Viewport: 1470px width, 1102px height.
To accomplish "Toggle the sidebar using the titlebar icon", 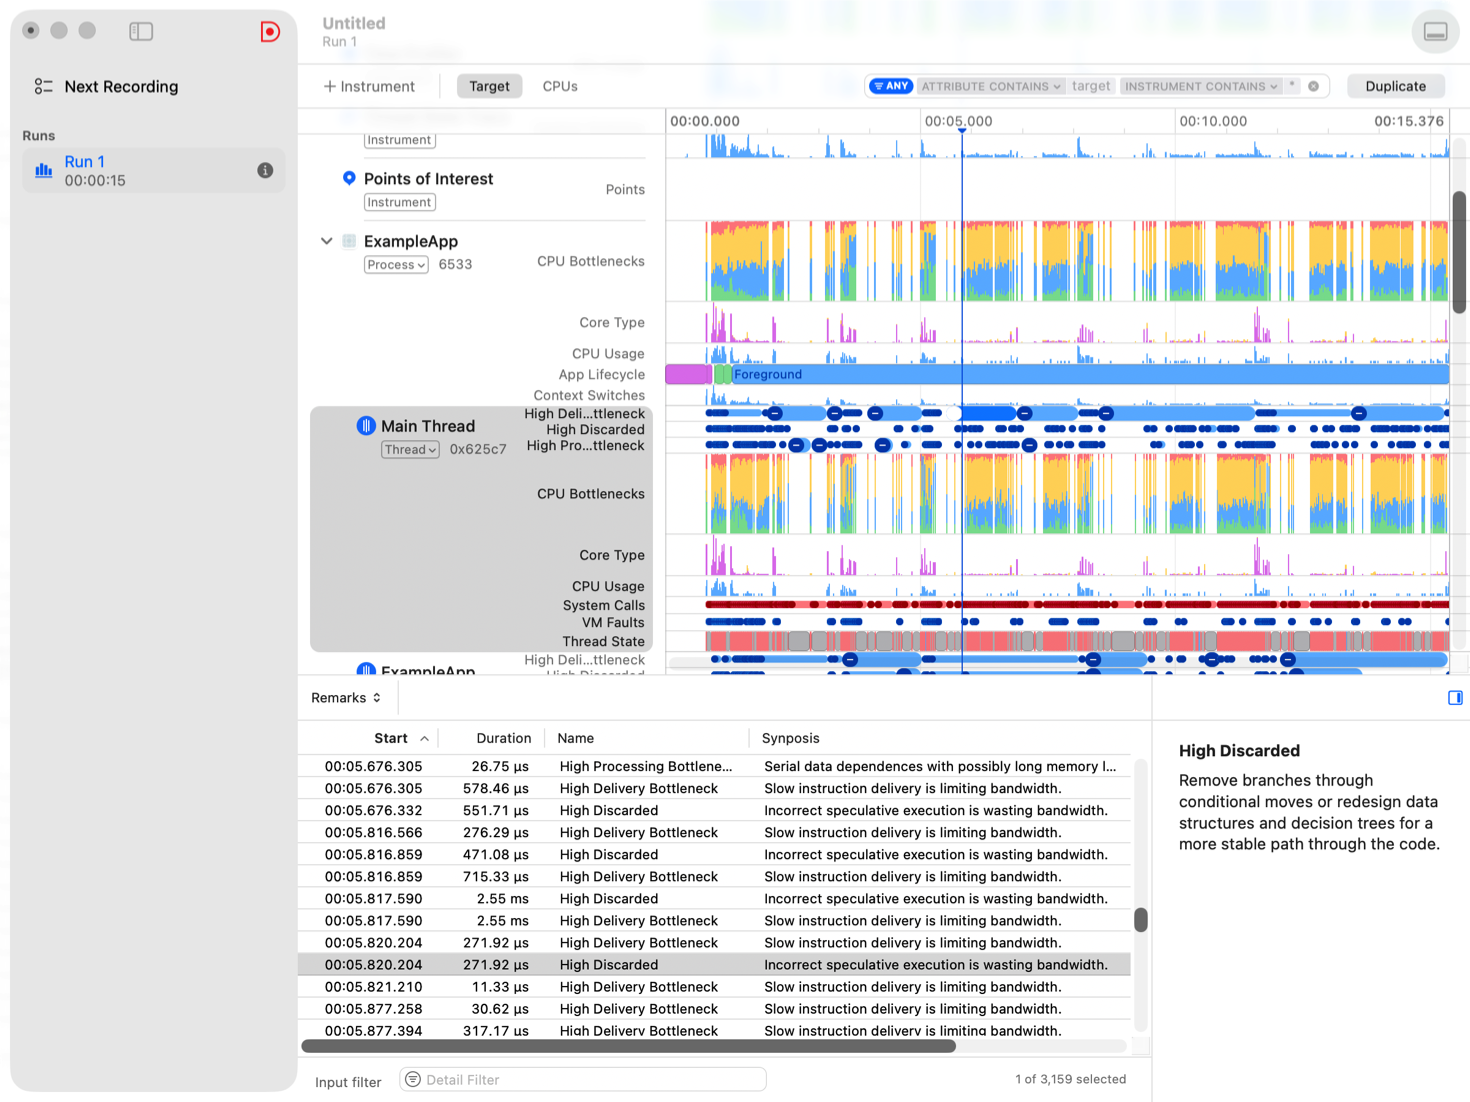I will (140, 31).
